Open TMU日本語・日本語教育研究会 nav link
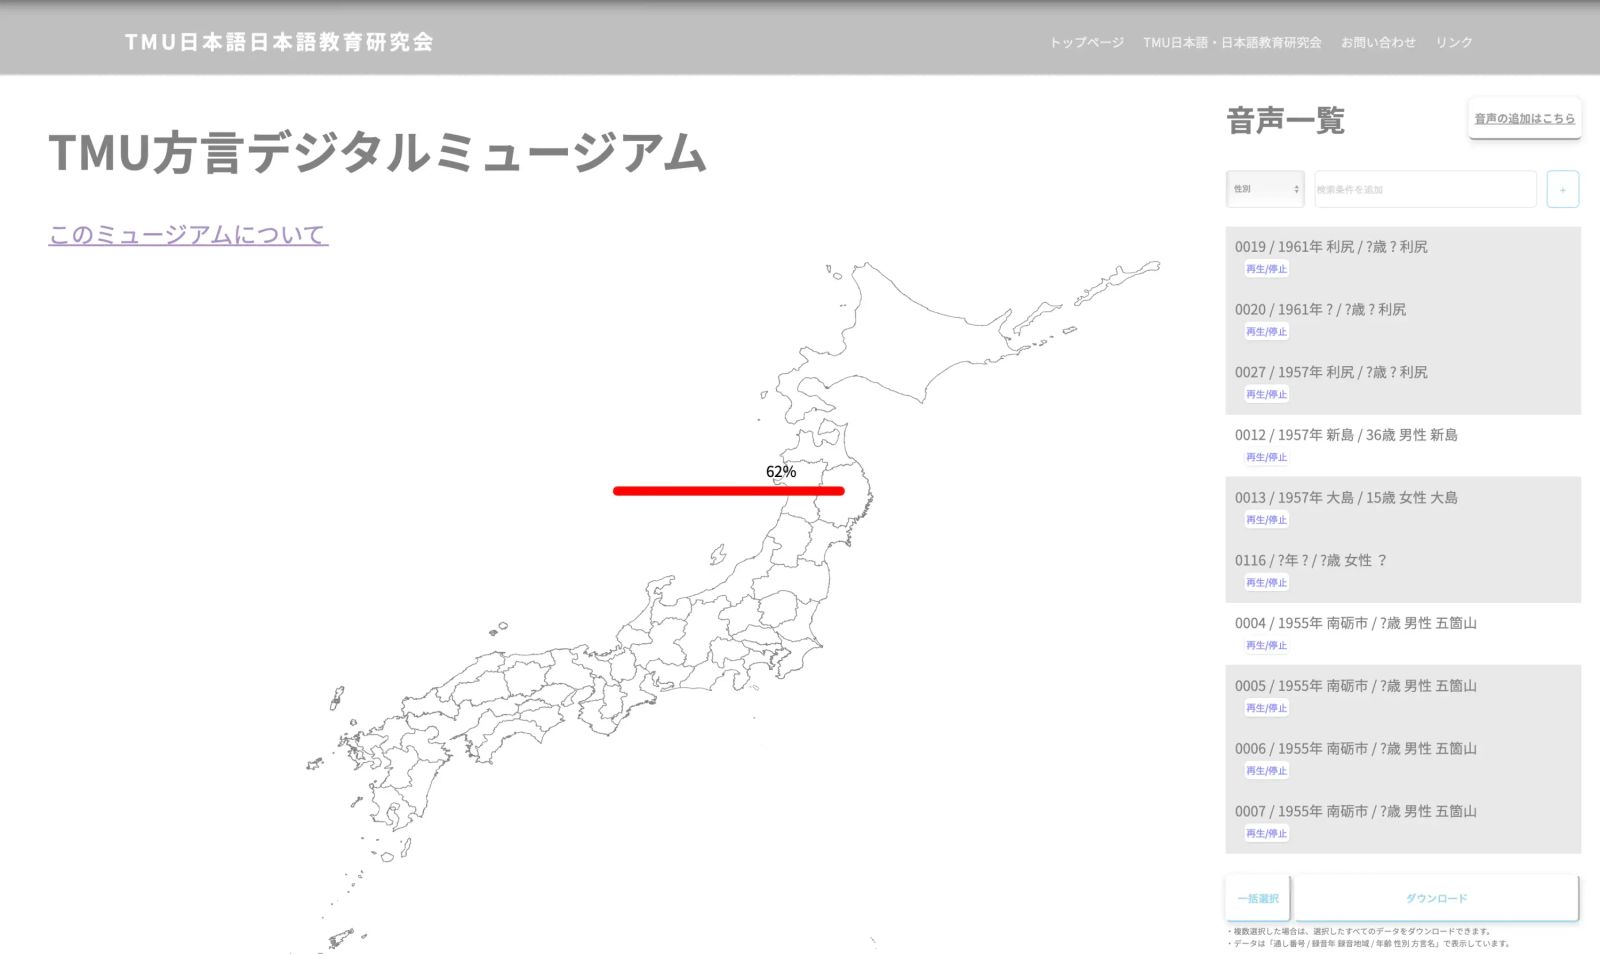The width and height of the screenshot is (1600, 954). coord(1232,42)
